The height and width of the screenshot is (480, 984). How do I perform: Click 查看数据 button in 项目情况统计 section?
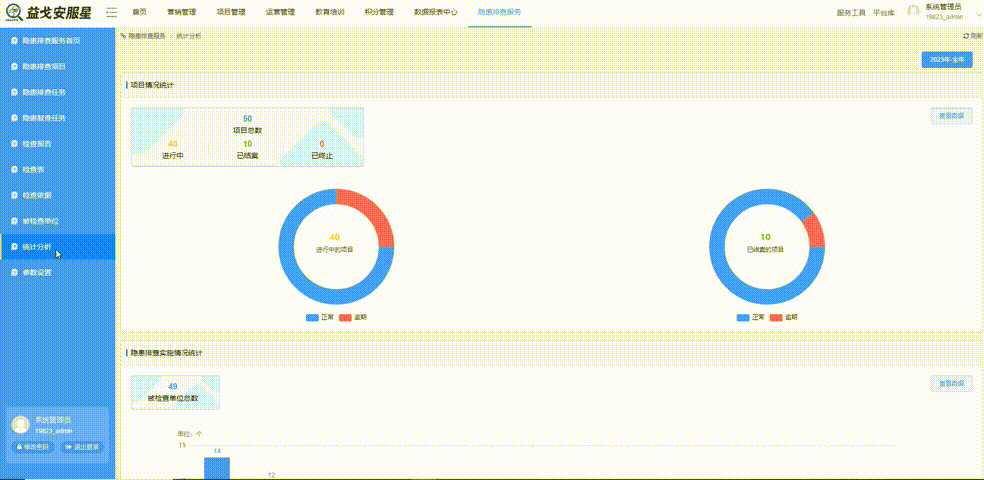click(951, 116)
